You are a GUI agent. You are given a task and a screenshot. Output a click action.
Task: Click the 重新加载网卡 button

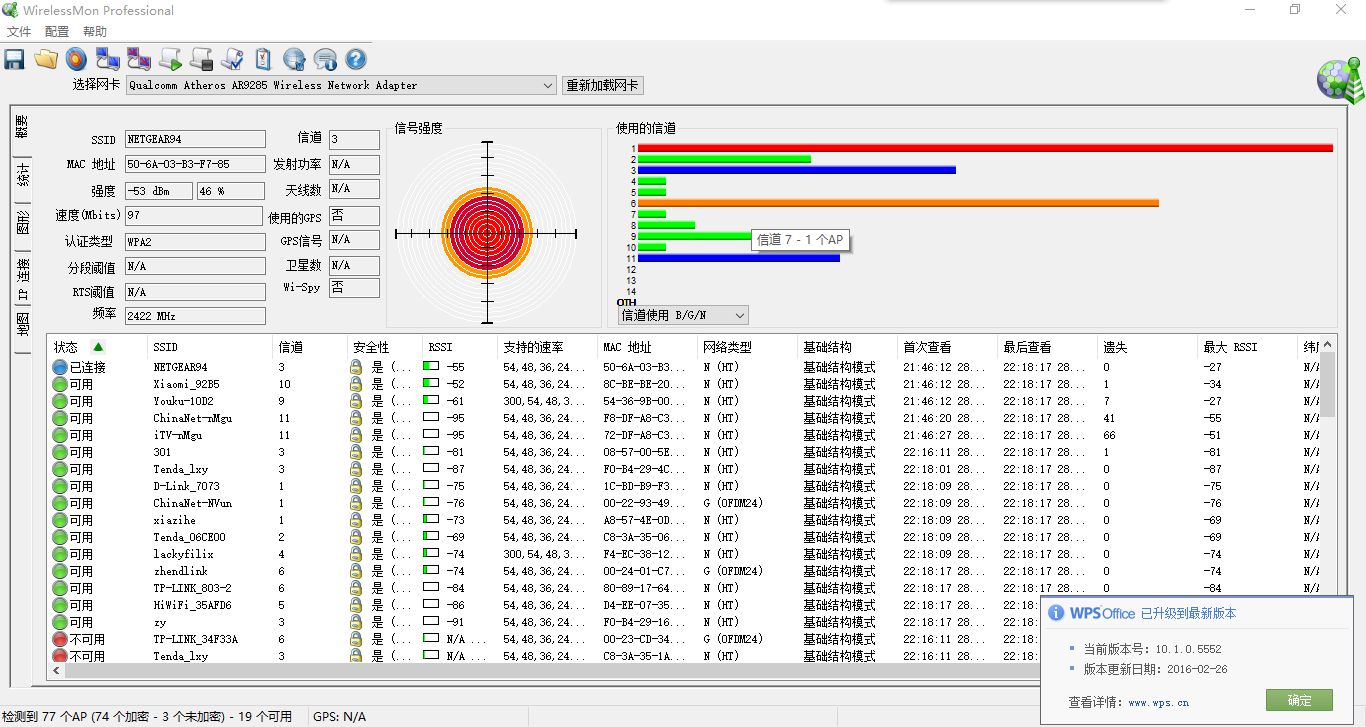(602, 86)
